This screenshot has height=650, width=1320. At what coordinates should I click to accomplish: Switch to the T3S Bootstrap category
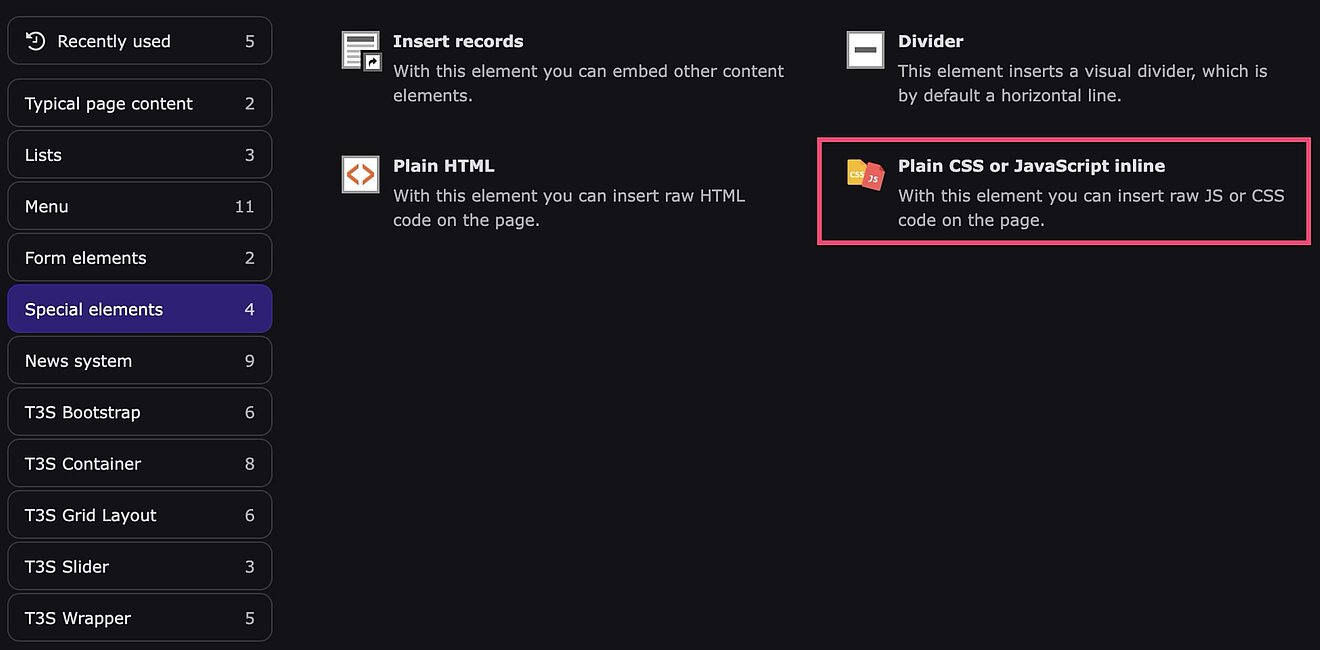click(x=139, y=413)
